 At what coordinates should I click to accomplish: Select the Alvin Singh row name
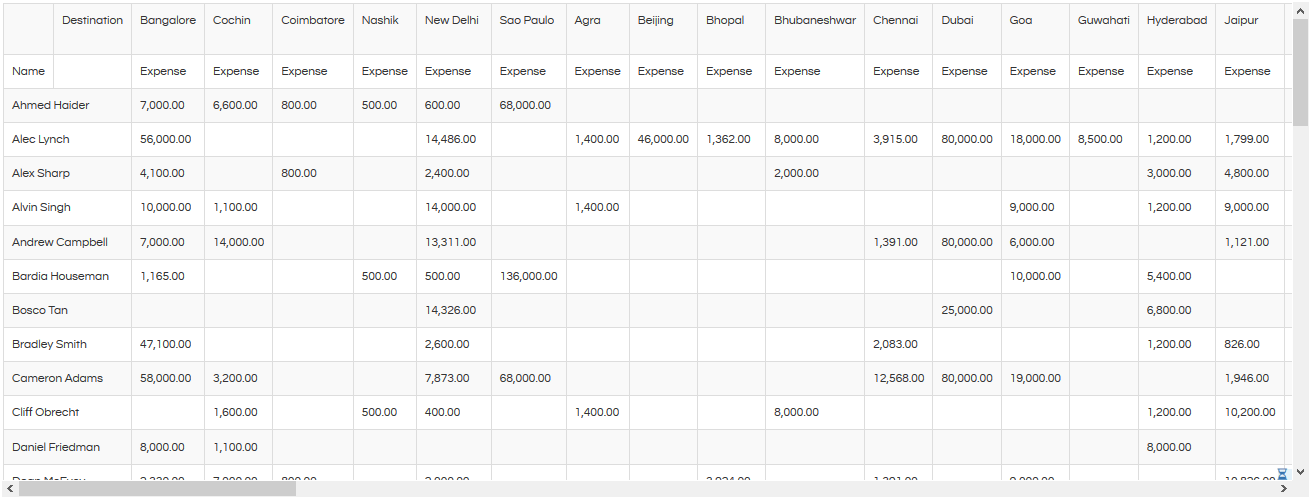point(67,207)
